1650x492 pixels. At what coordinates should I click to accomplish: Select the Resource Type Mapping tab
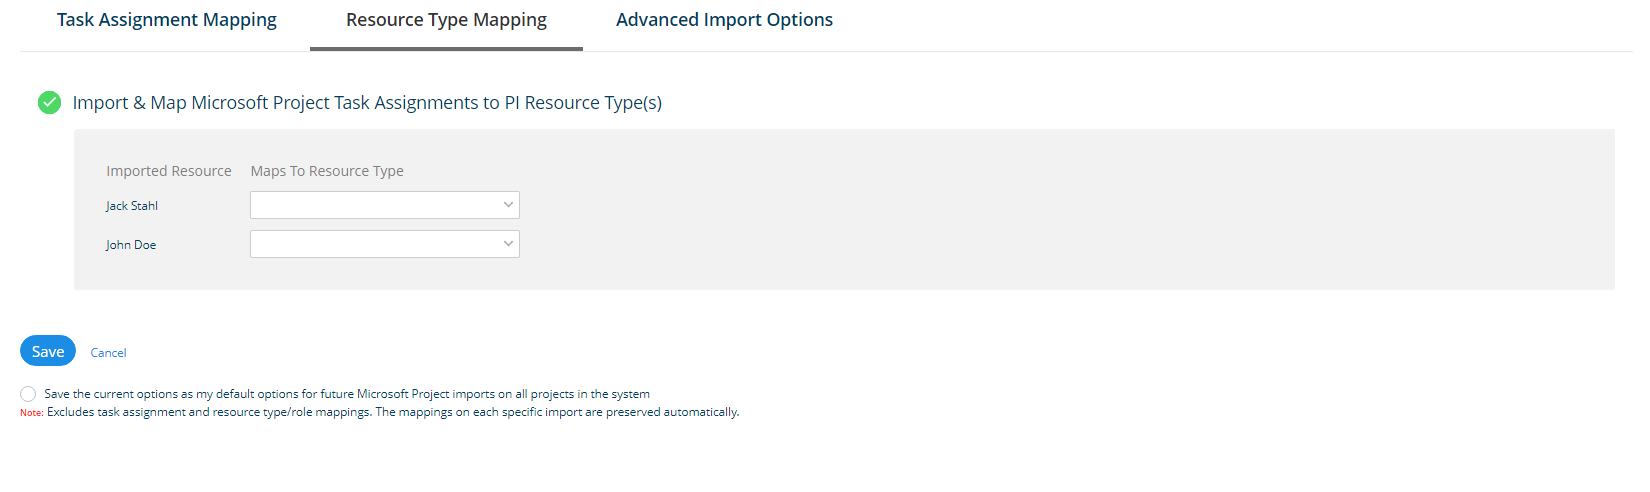click(446, 20)
